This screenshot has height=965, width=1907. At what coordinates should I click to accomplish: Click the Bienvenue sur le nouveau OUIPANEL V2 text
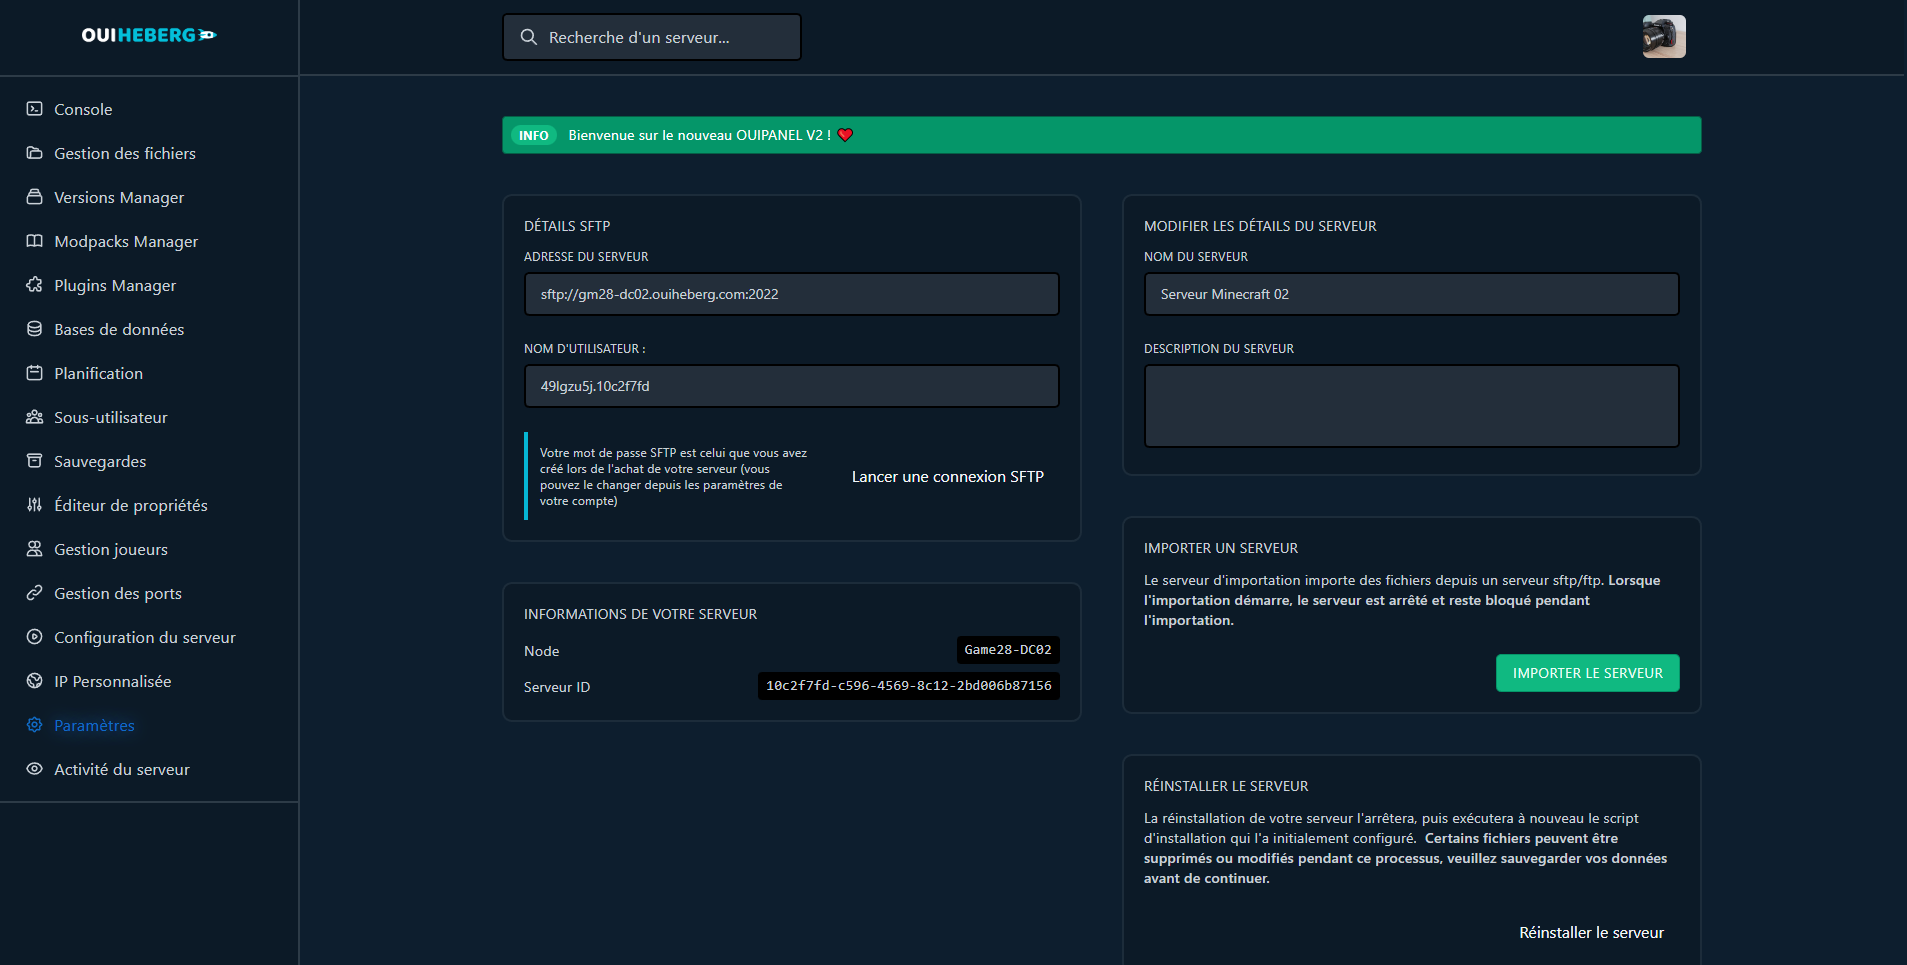coord(699,135)
